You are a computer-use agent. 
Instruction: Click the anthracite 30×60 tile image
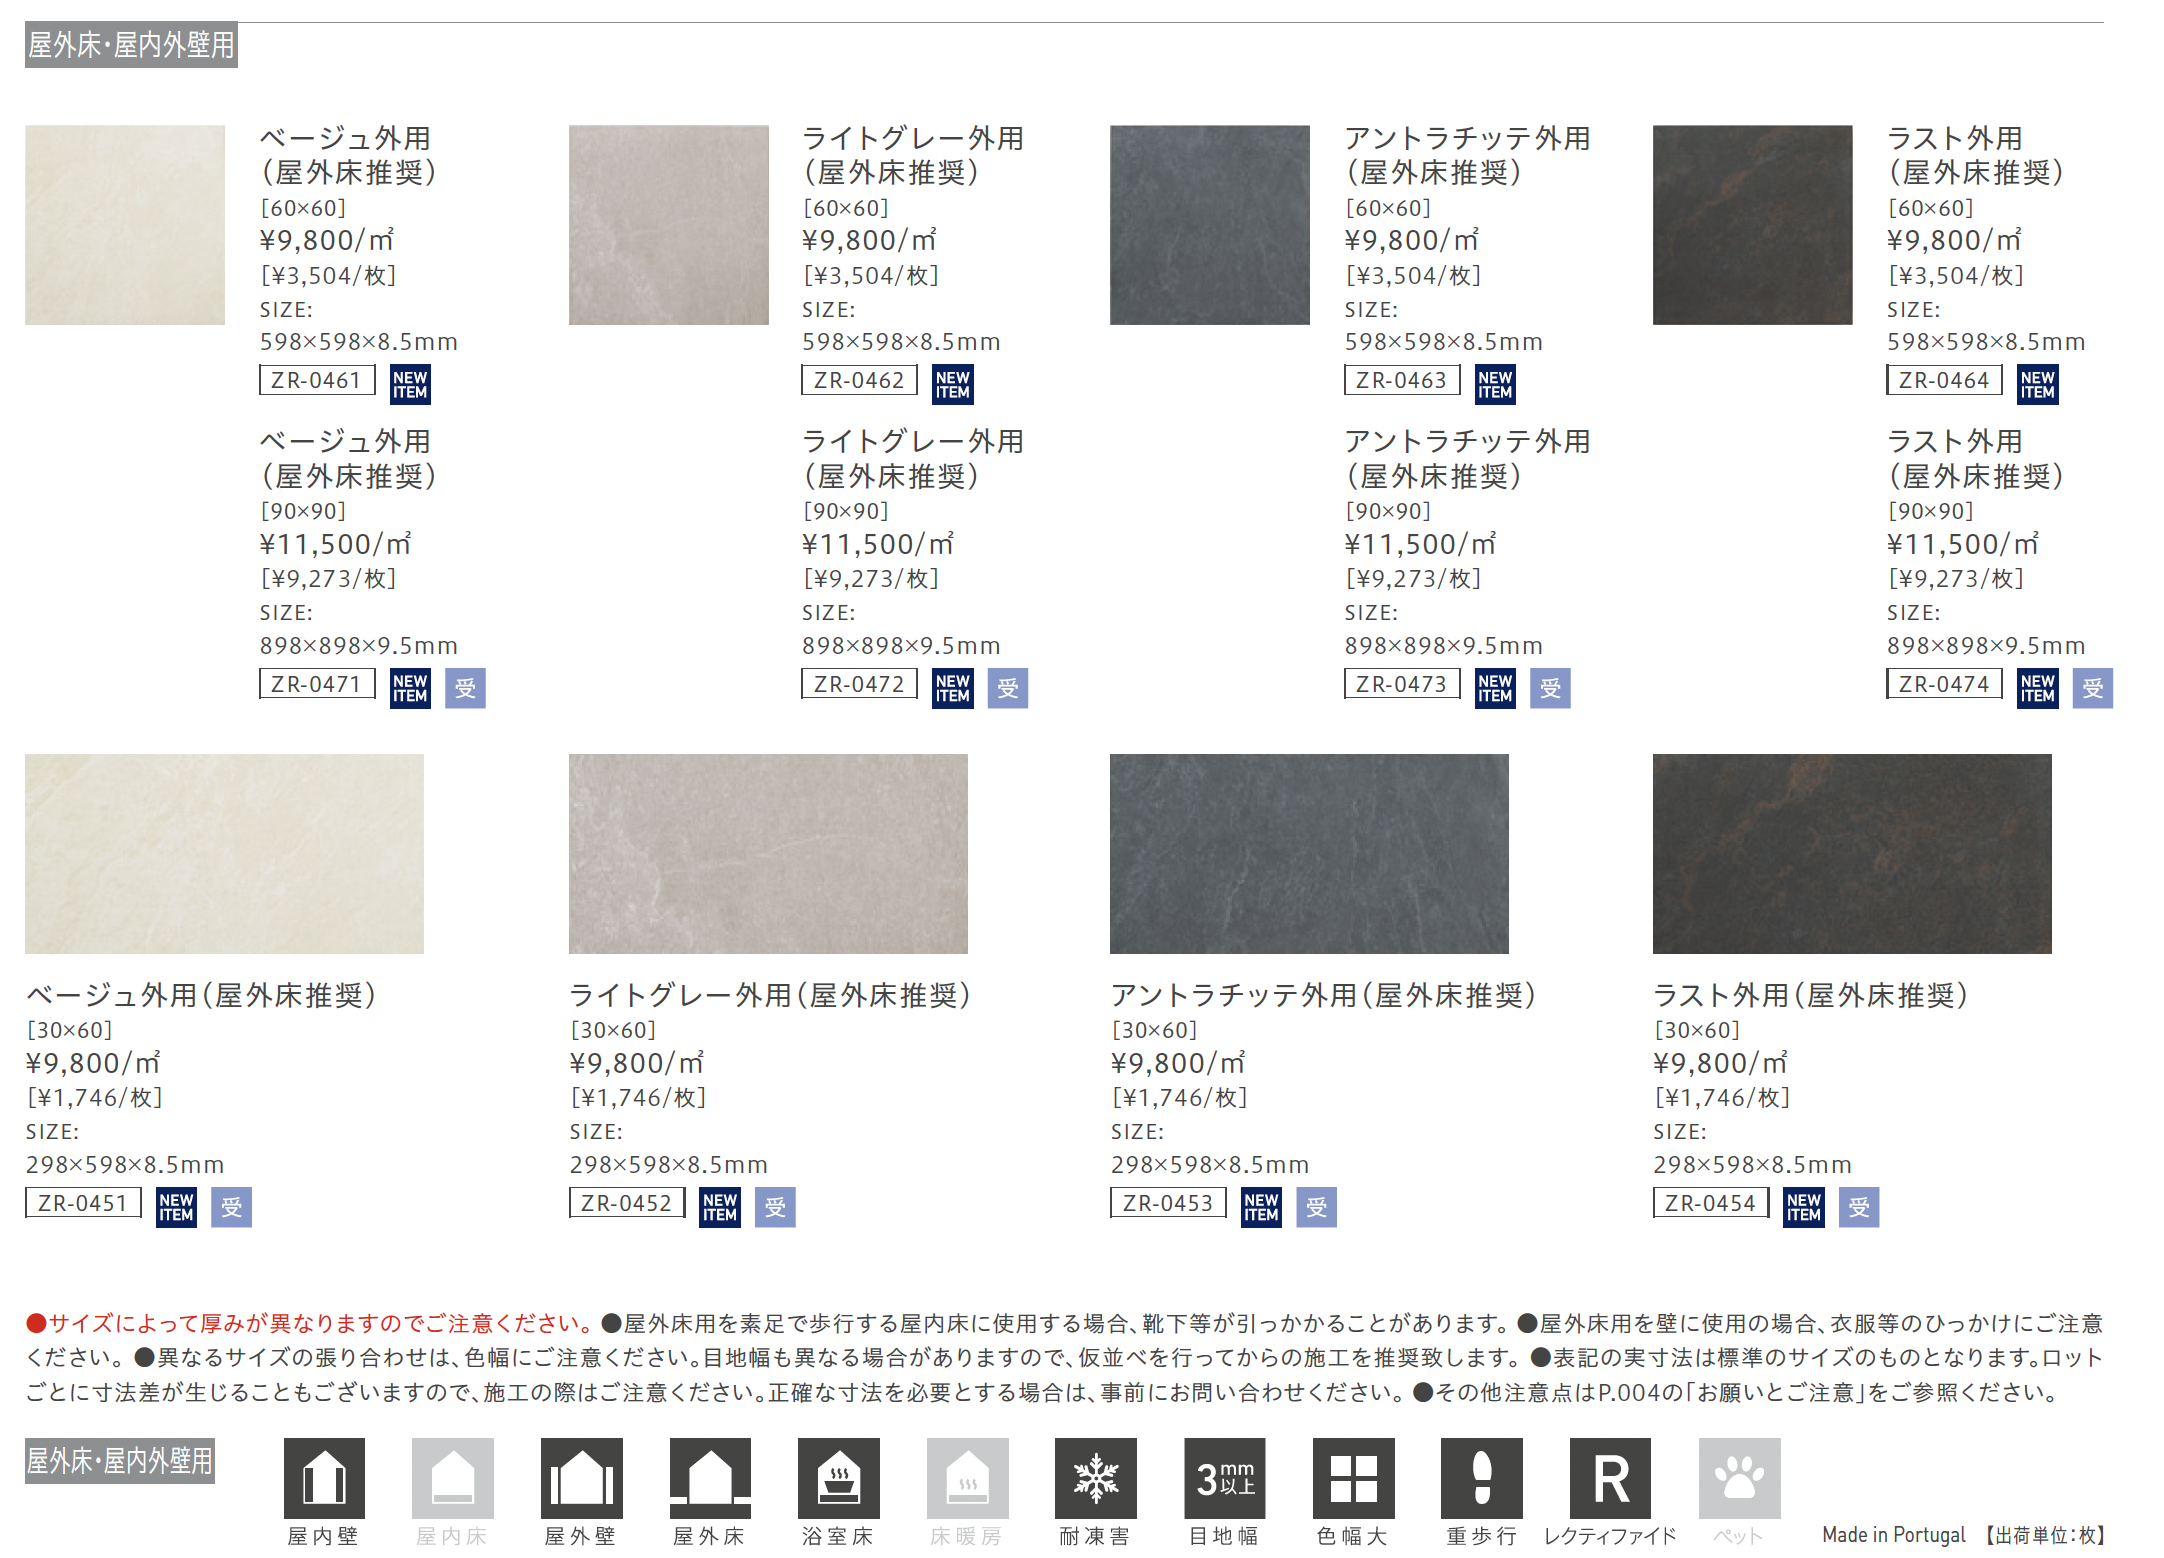pos(1309,853)
